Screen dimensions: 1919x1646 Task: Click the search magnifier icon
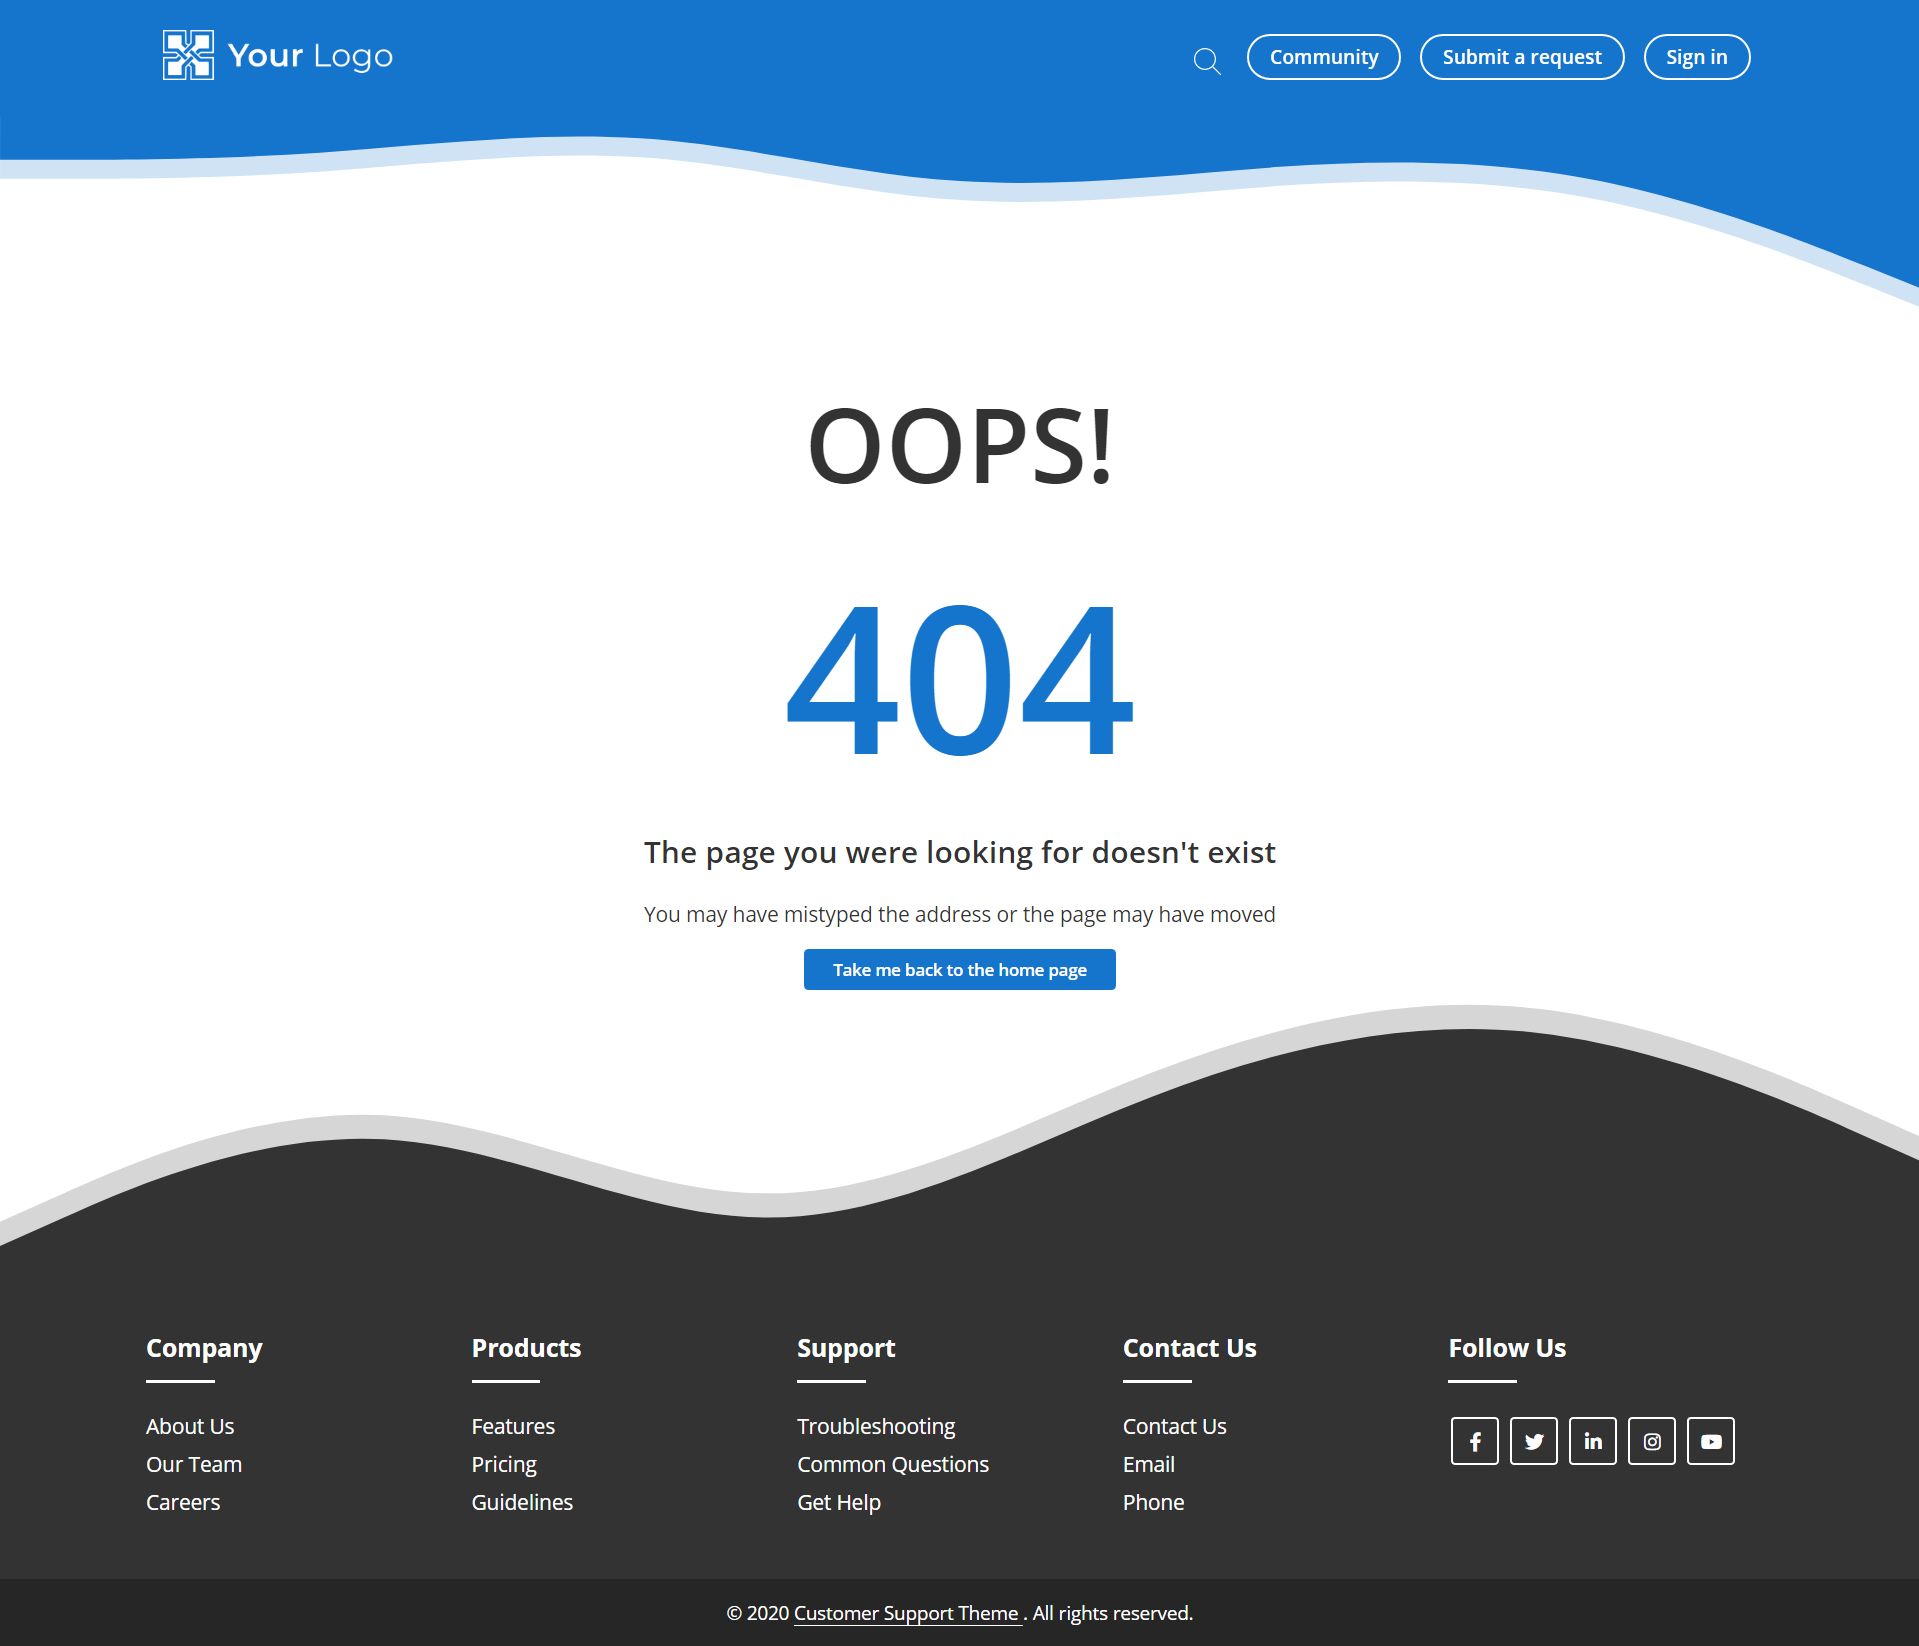coord(1207,61)
